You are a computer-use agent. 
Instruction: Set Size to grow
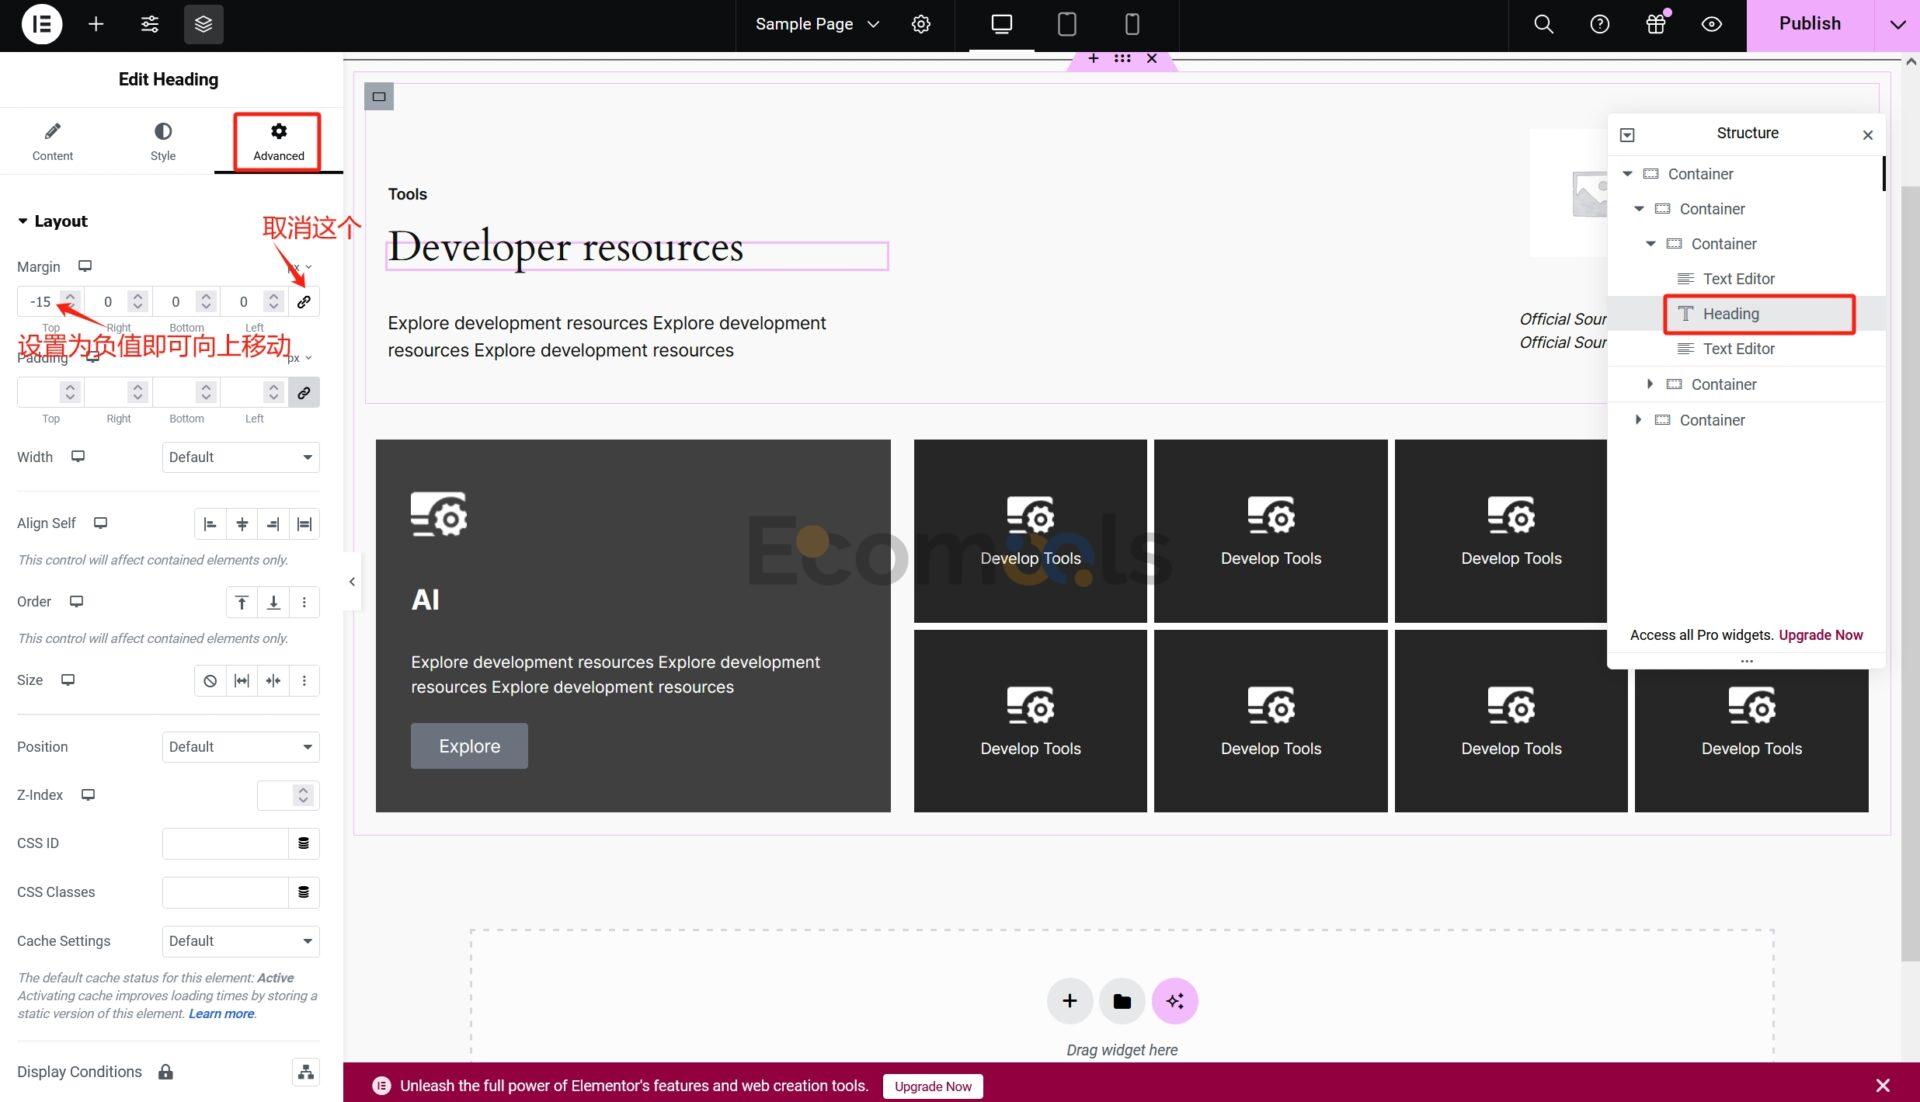pyautogui.click(x=242, y=681)
